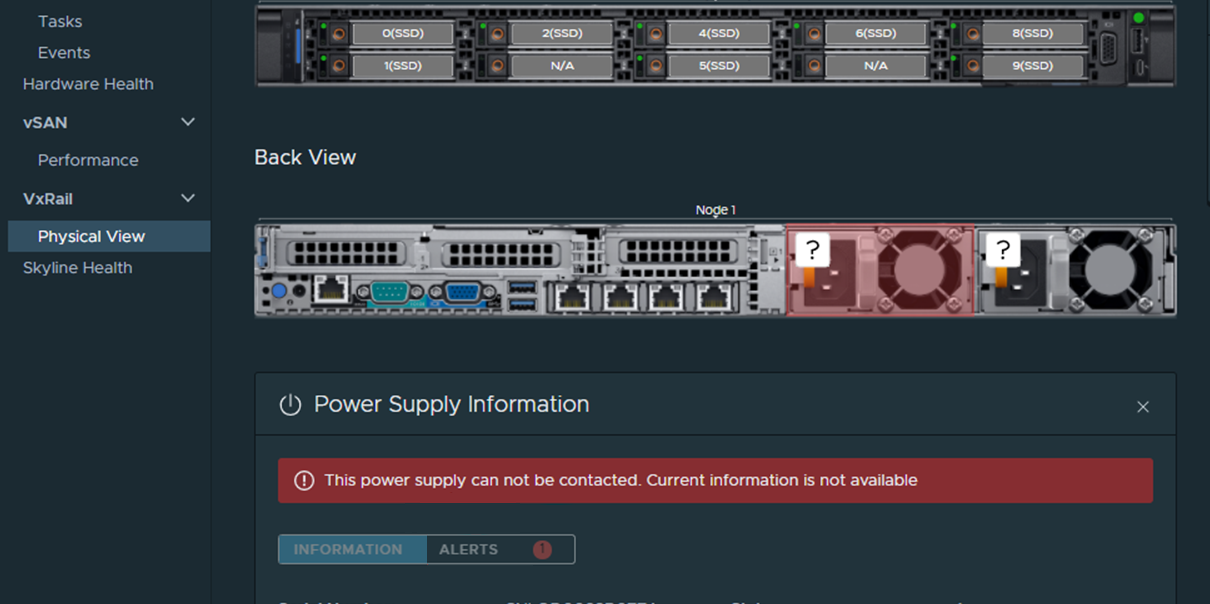Select drive 9(SSD) in the front view
The width and height of the screenshot is (1210, 604).
point(1033,65)
